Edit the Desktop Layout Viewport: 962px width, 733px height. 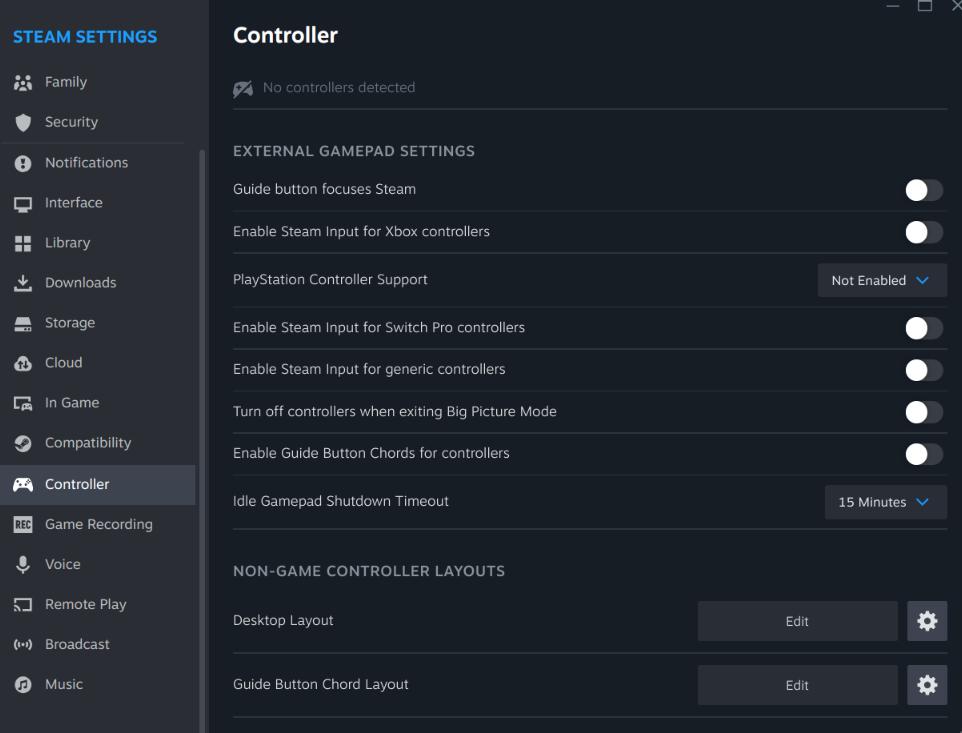tap(797, 621)
